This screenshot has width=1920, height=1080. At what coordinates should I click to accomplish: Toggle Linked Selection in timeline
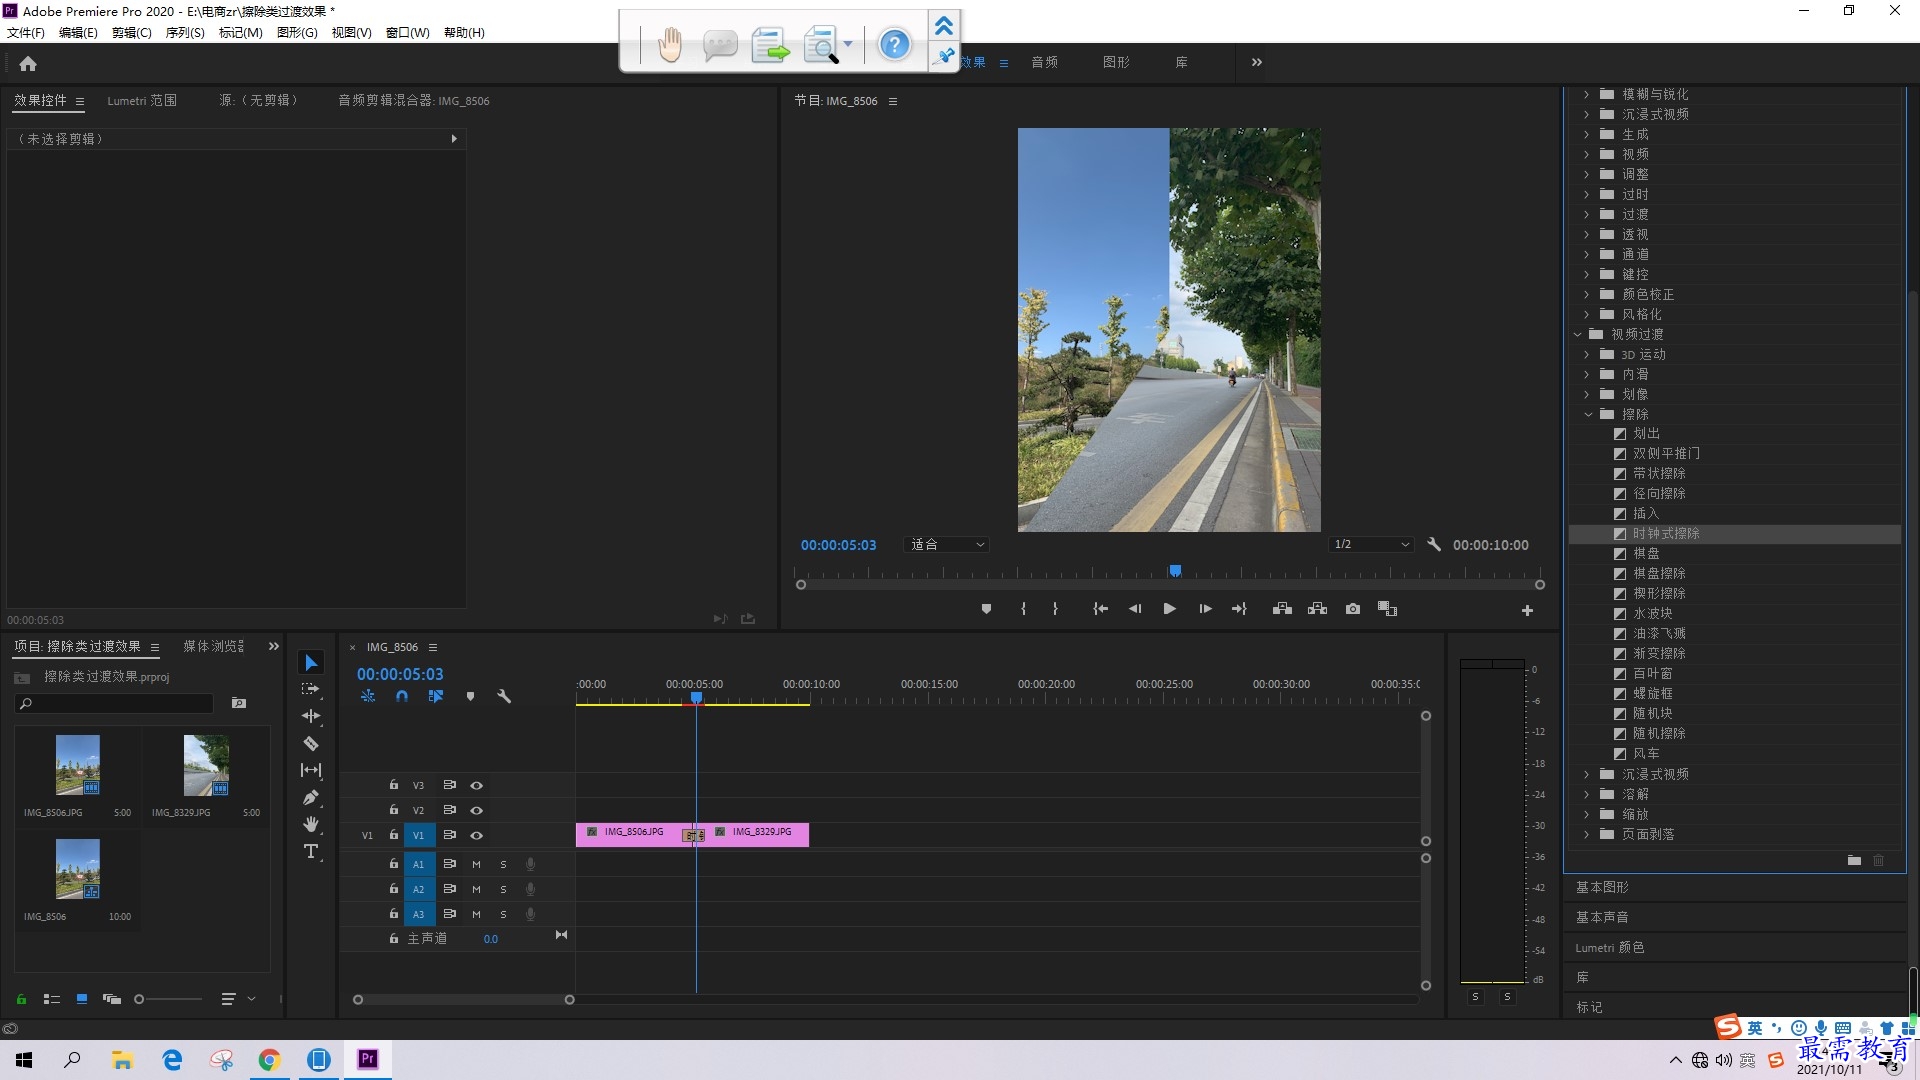(x=436, y=696)
